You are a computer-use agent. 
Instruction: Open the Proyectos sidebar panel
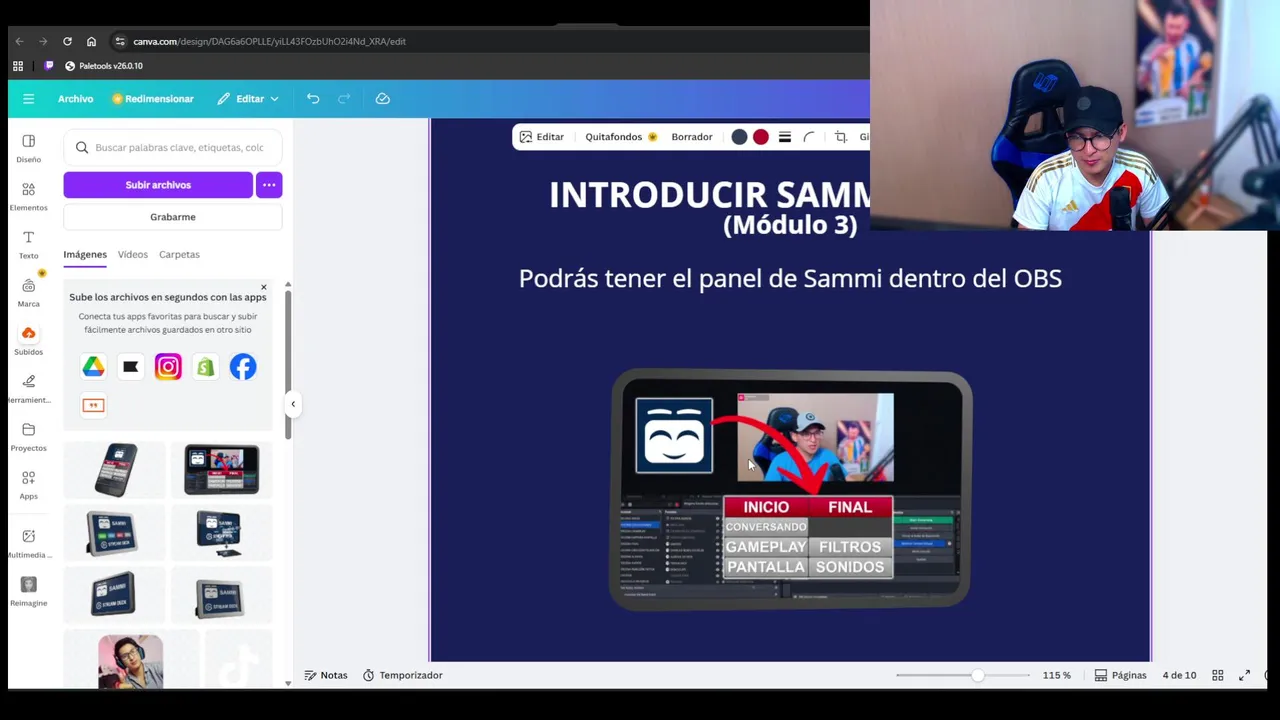click(28, 436)
